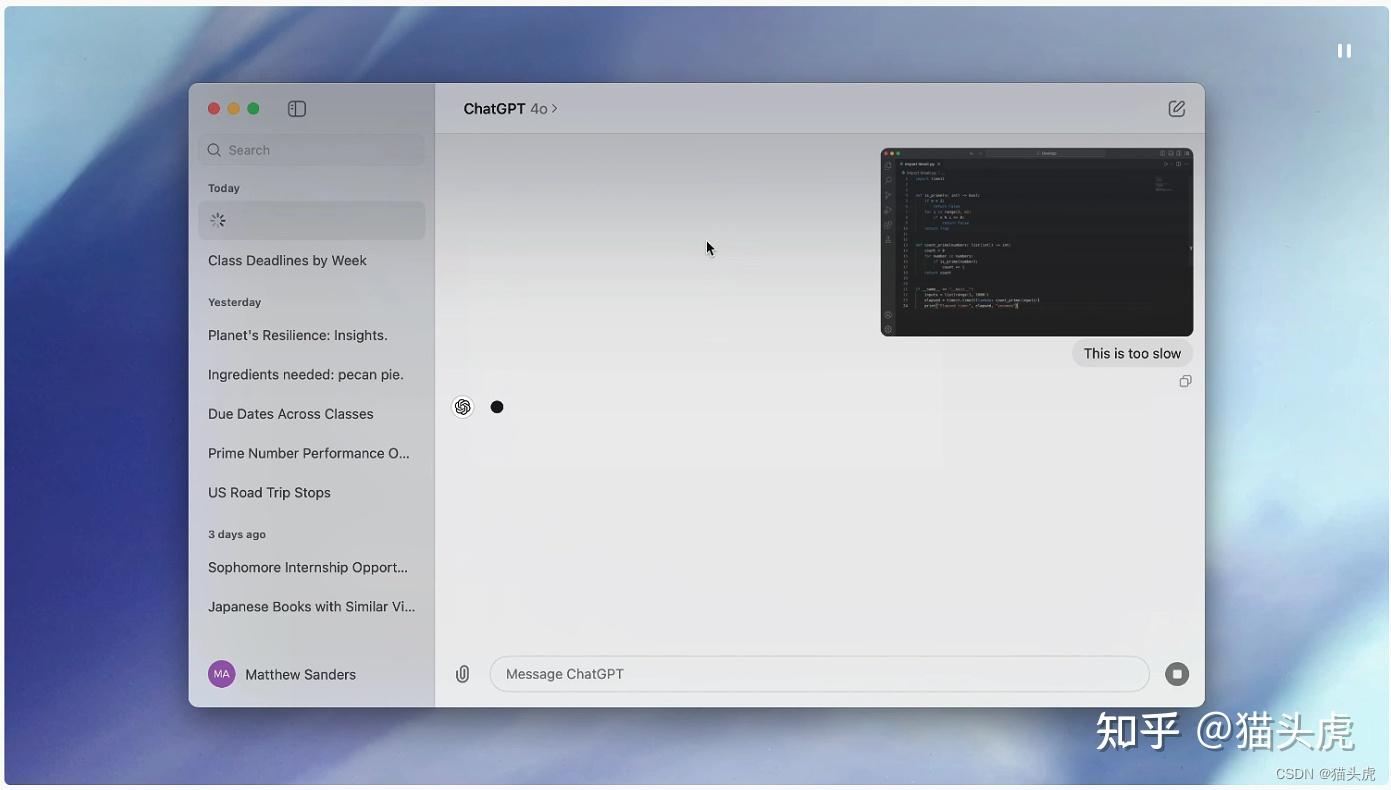The height and width of the screenshot is (790, 1391).
Task: Open Matthew Sanders account menu
Action: 282,674
